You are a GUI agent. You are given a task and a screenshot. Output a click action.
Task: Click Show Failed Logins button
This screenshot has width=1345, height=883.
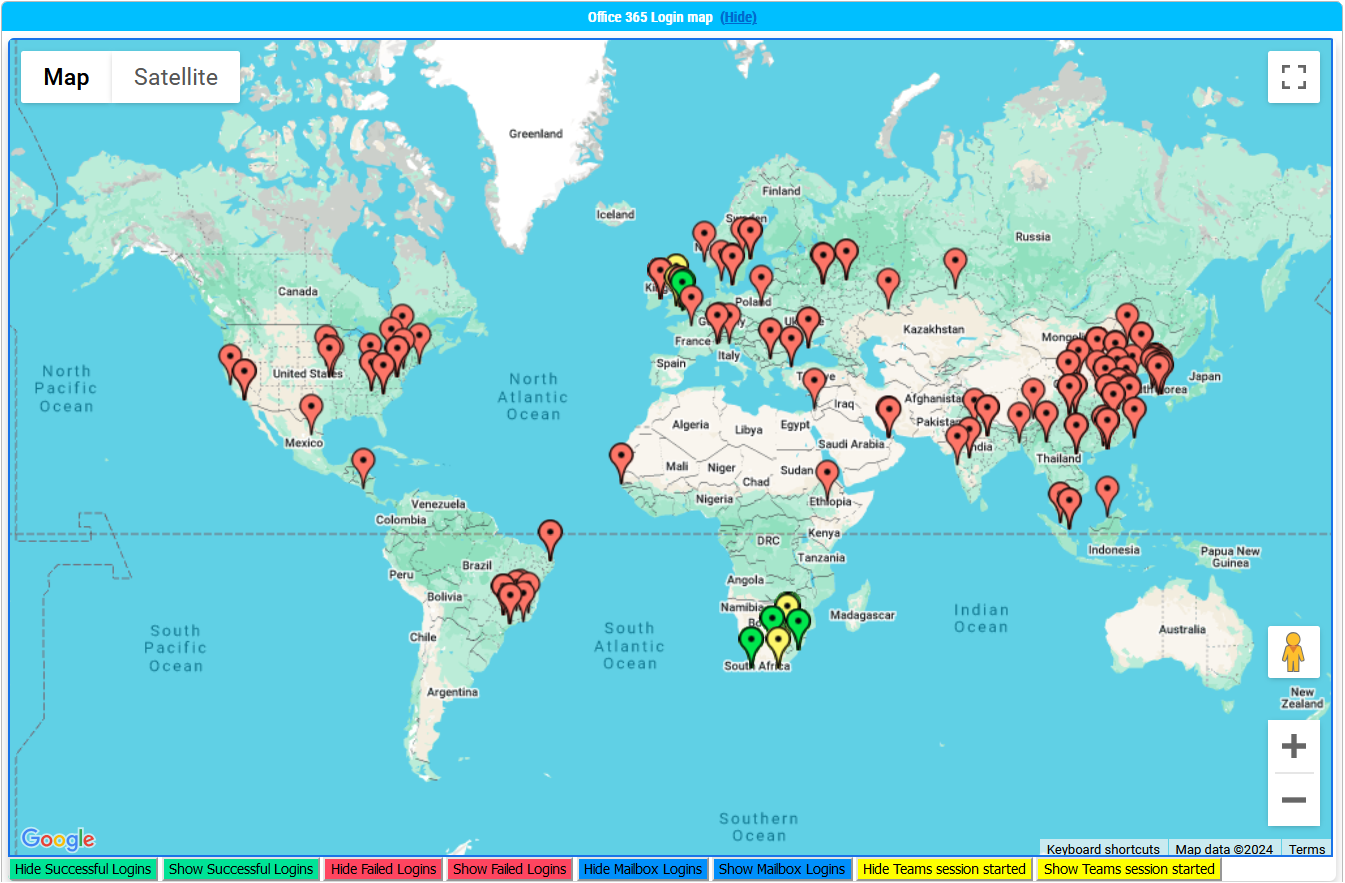point(510,869)
